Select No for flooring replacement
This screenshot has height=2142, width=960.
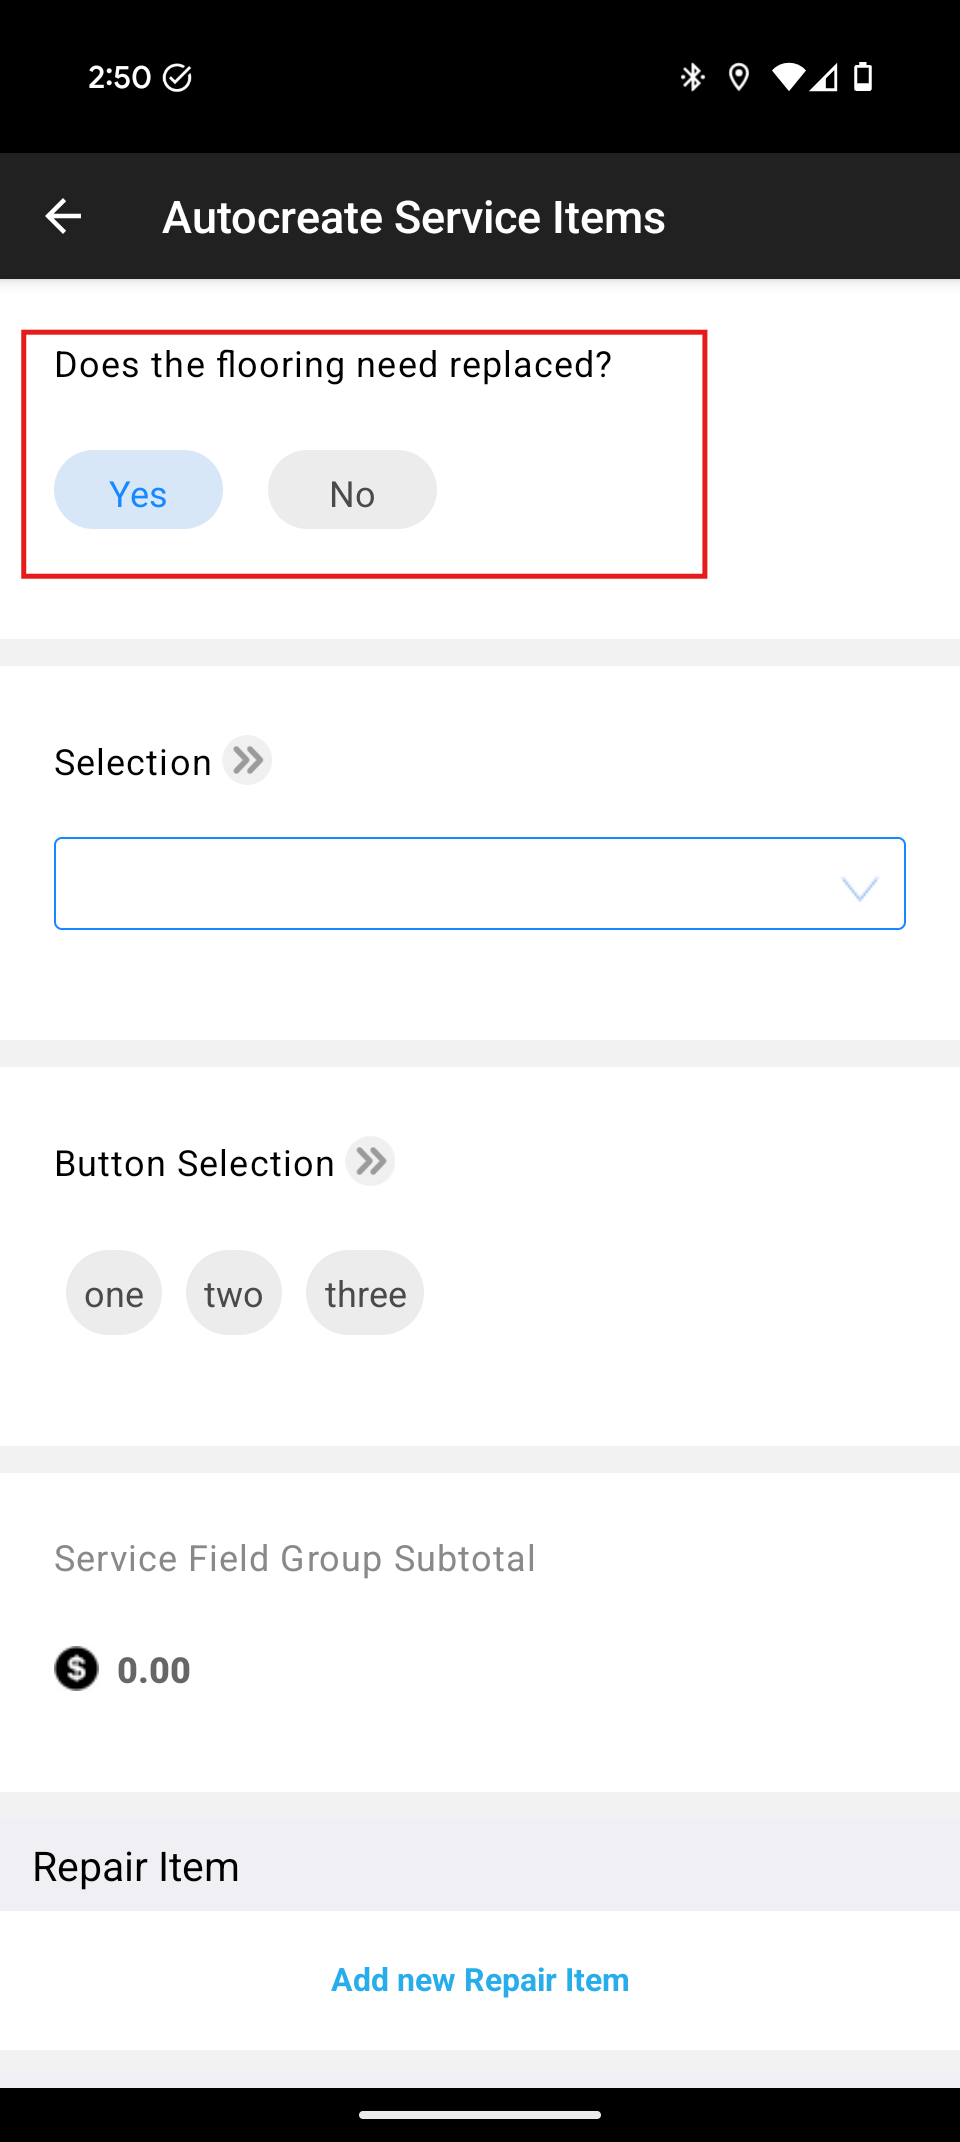click(x=352, y=490)
